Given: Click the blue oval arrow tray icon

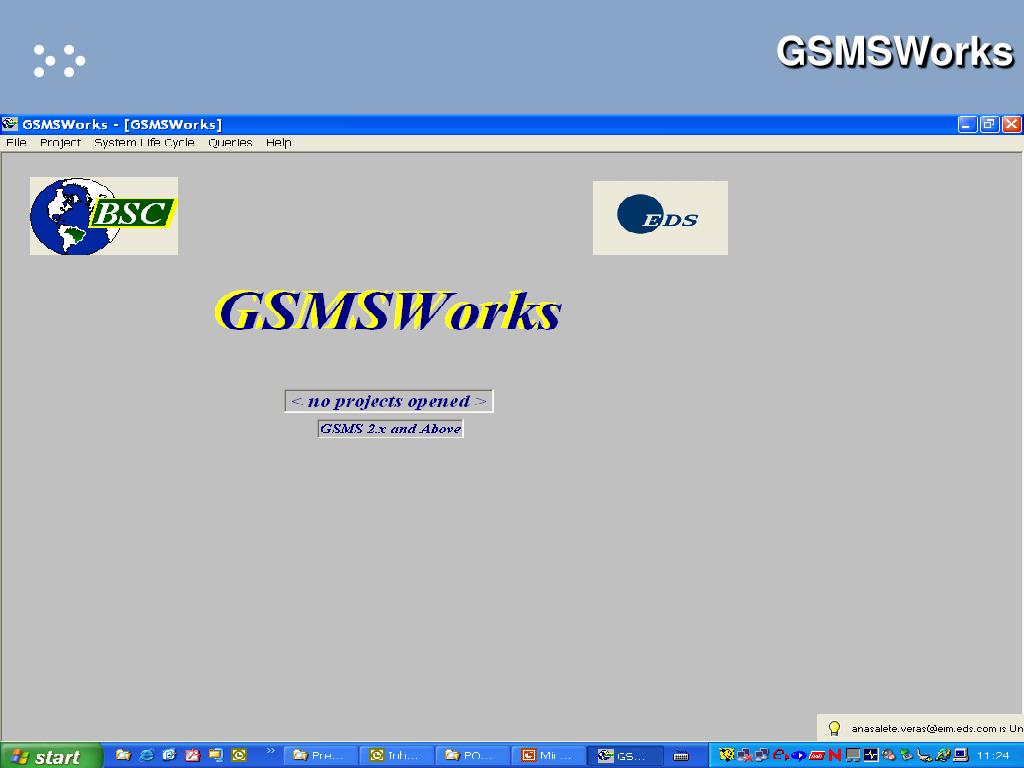Looking at the screenshot, I should [799, 756].
